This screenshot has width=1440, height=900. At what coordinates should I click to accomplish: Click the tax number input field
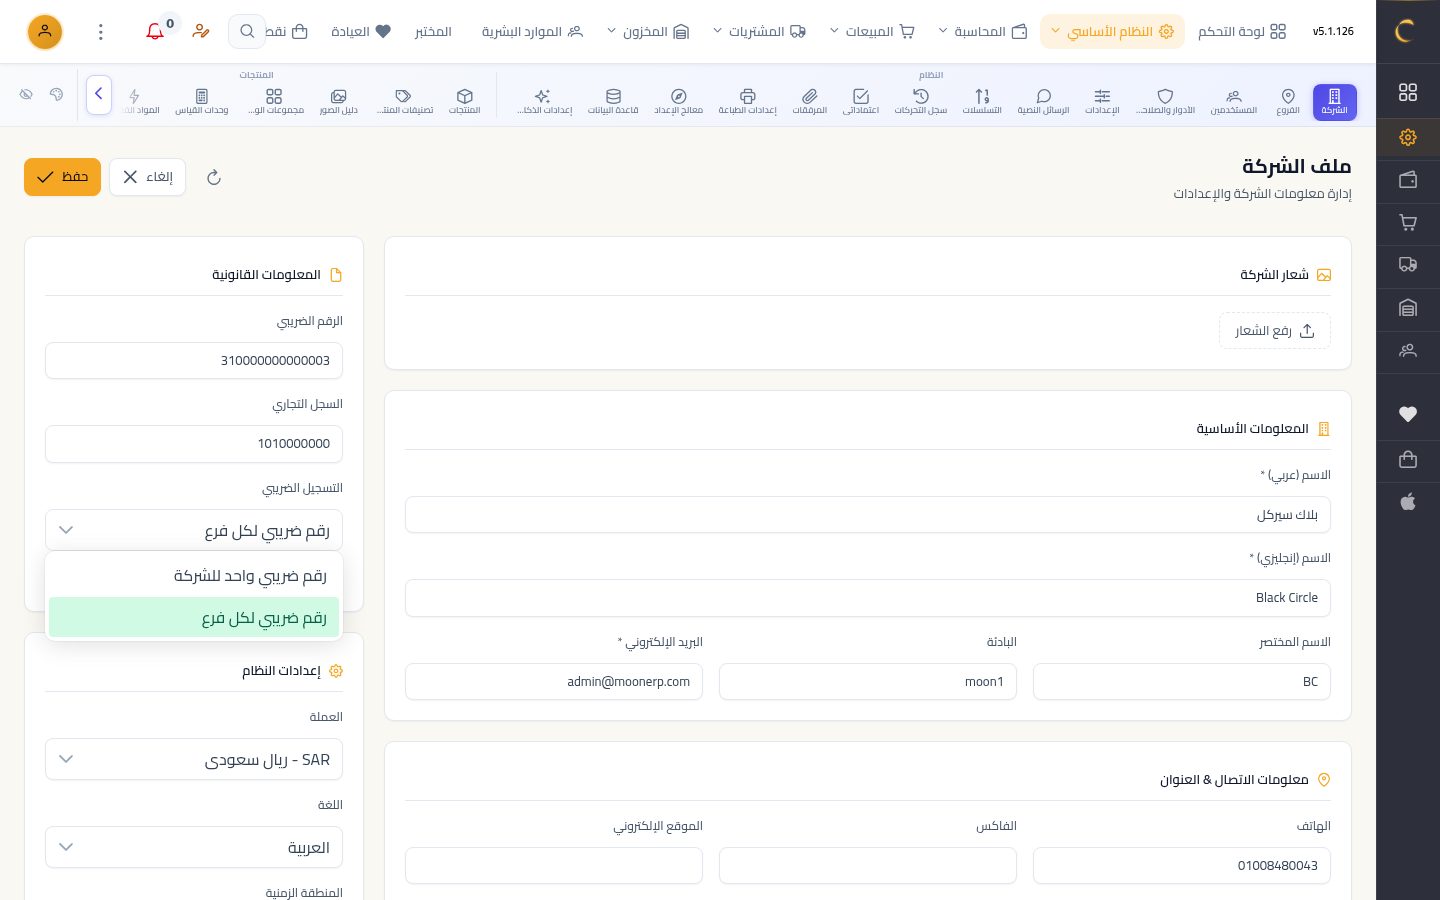pyautogui.click(x=194, y=361)
